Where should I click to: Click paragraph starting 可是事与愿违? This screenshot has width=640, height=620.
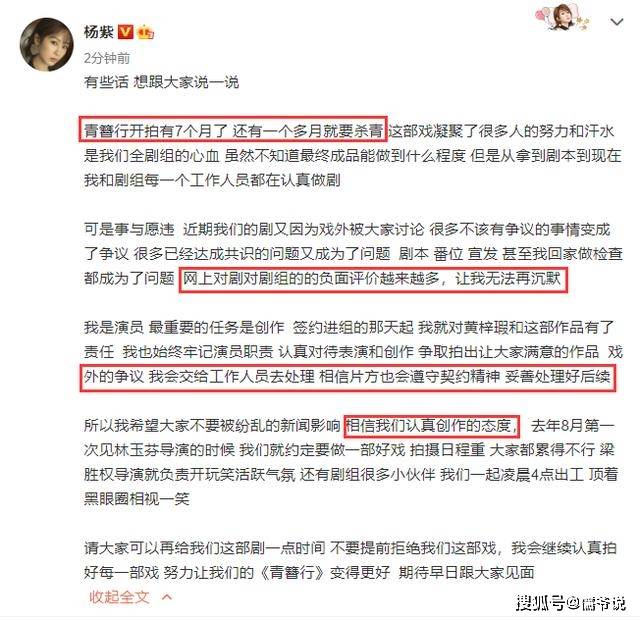pyautogui.click(x=353, y=254)
